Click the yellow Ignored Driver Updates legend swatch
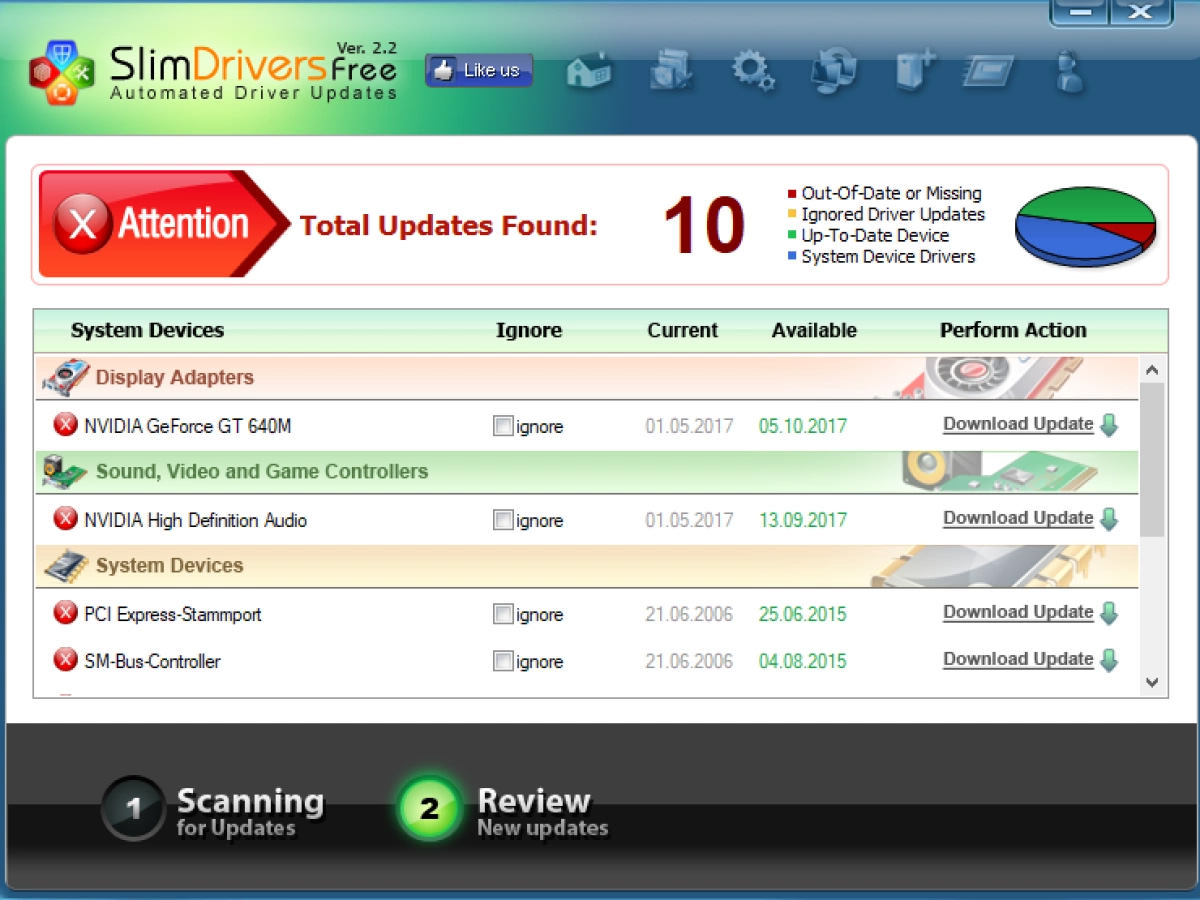Screen dimensions: 1200x900 point(792,215)
